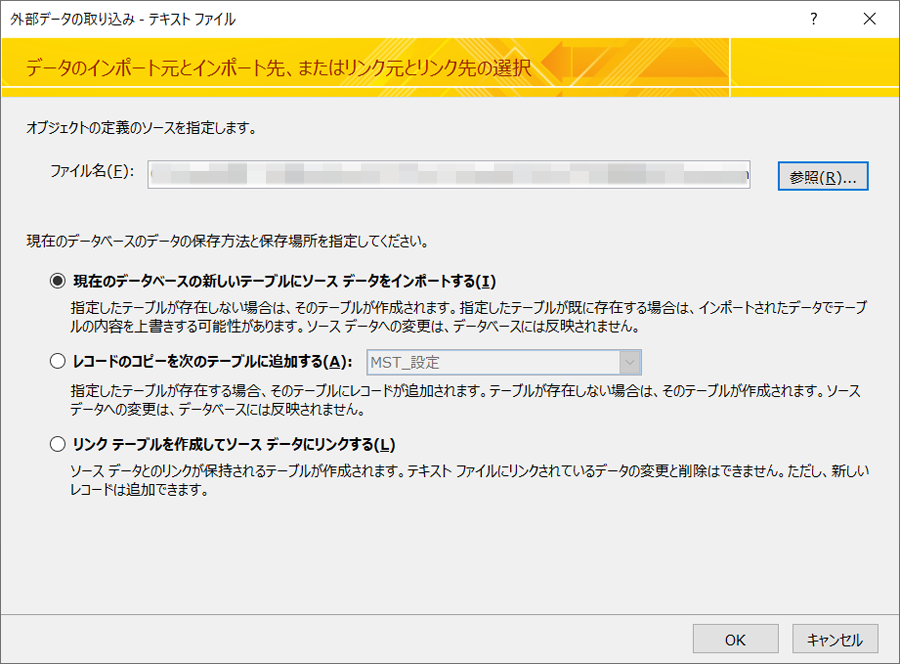
Task: Choose the レコードのコピーを次のテーブルに追加する radio circle
Action: pyautogui.click(x=57, y=362)
